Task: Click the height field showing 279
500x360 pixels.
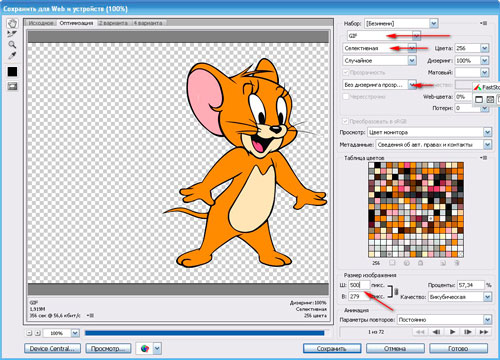Action: (359, 296)
